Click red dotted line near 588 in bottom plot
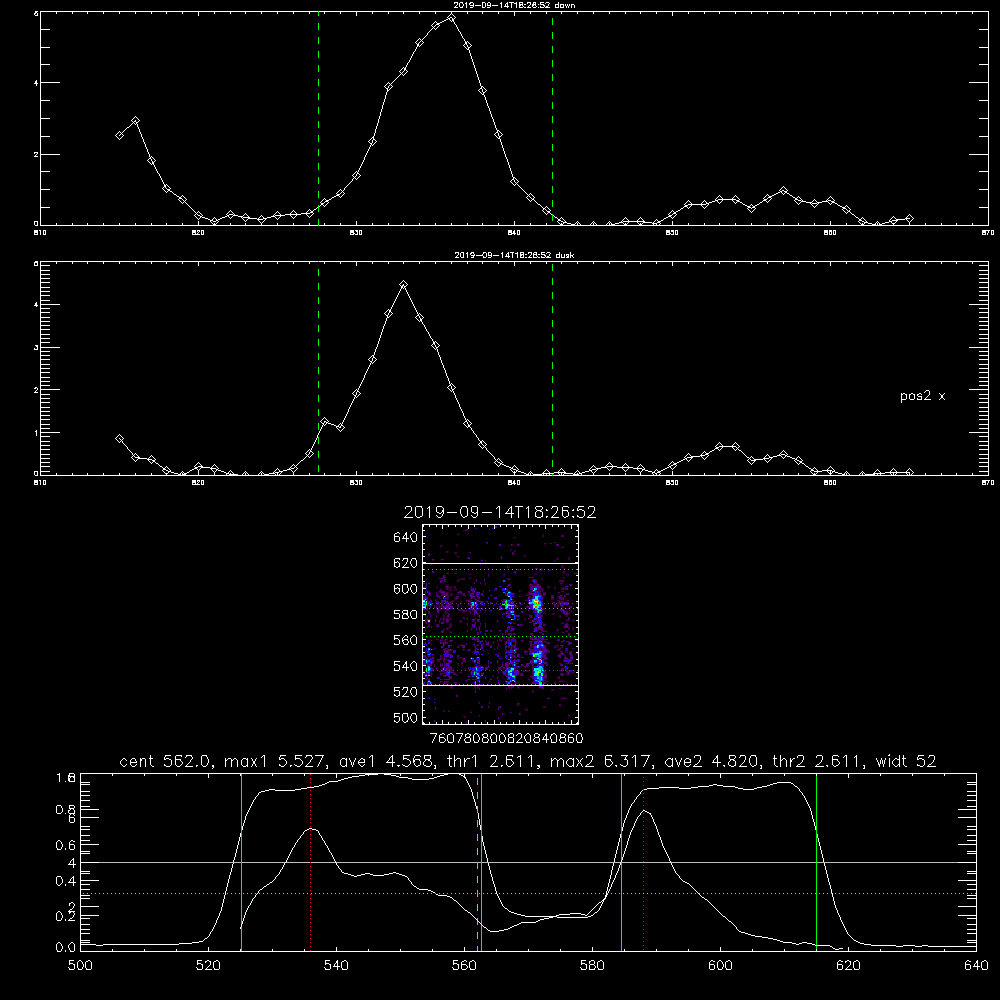 point(643,862)
